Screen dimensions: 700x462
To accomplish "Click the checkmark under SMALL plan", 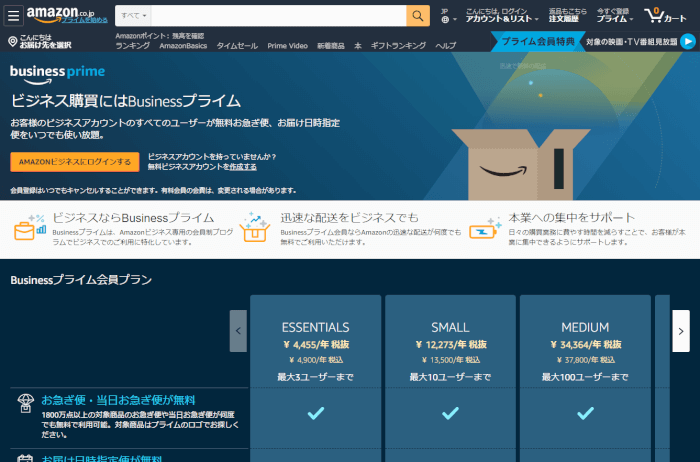I will [x=450, y=412].
